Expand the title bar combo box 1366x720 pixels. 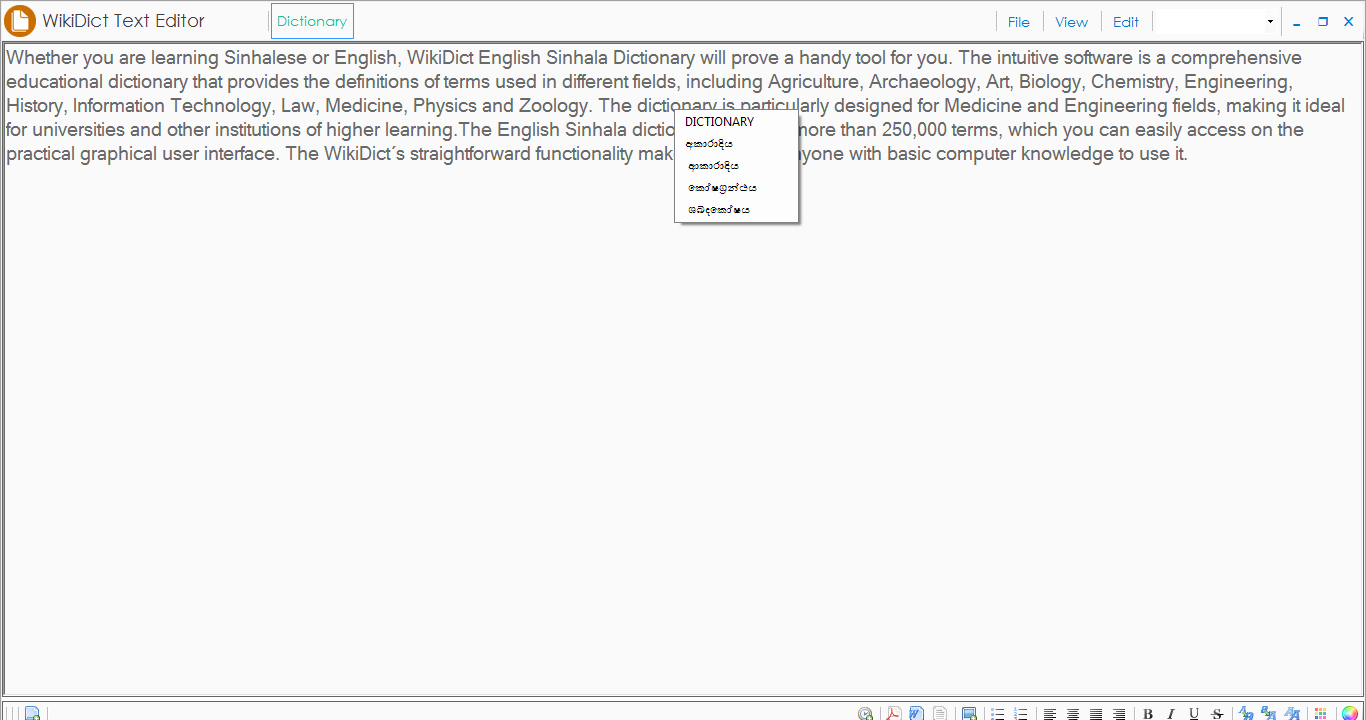[x=1270, y=22]
